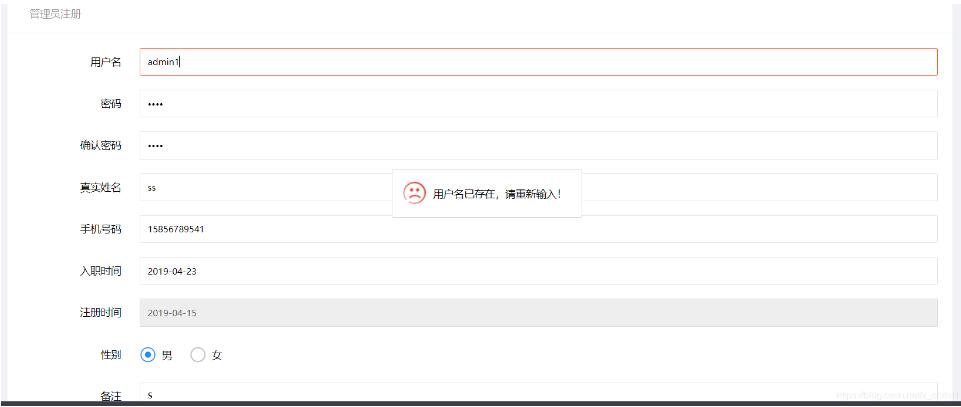Focus the 用户名 field containing admin1

pos(538,62)
